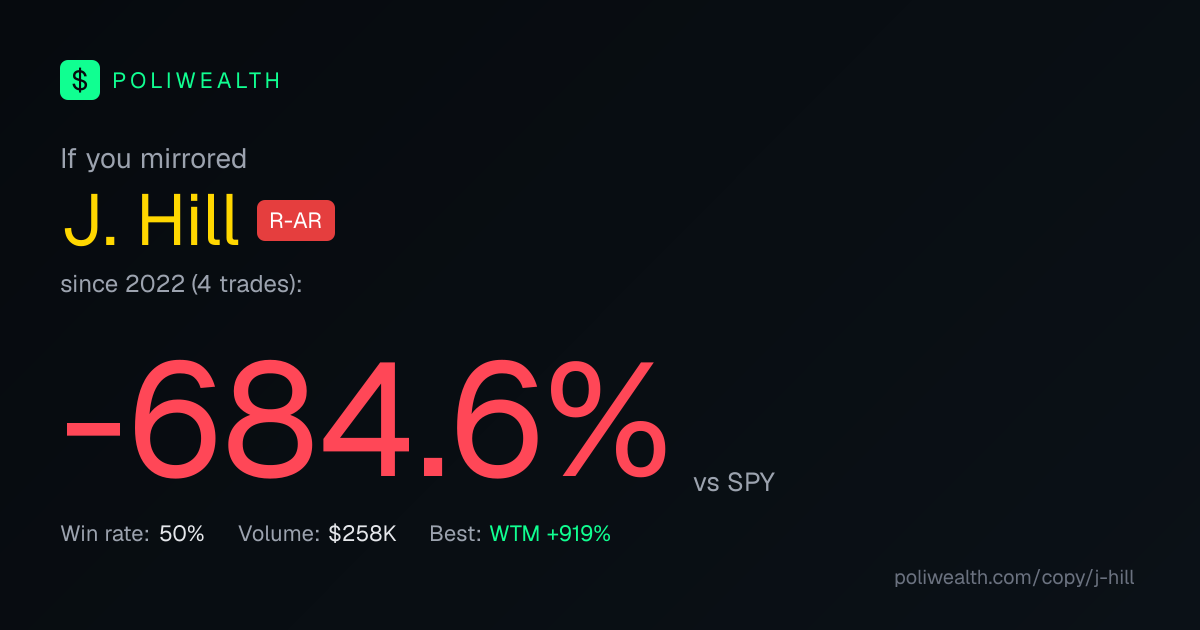Click the 'Volume:' label
This screenshot has width=1200, height=630.
(x=279, y=534)
